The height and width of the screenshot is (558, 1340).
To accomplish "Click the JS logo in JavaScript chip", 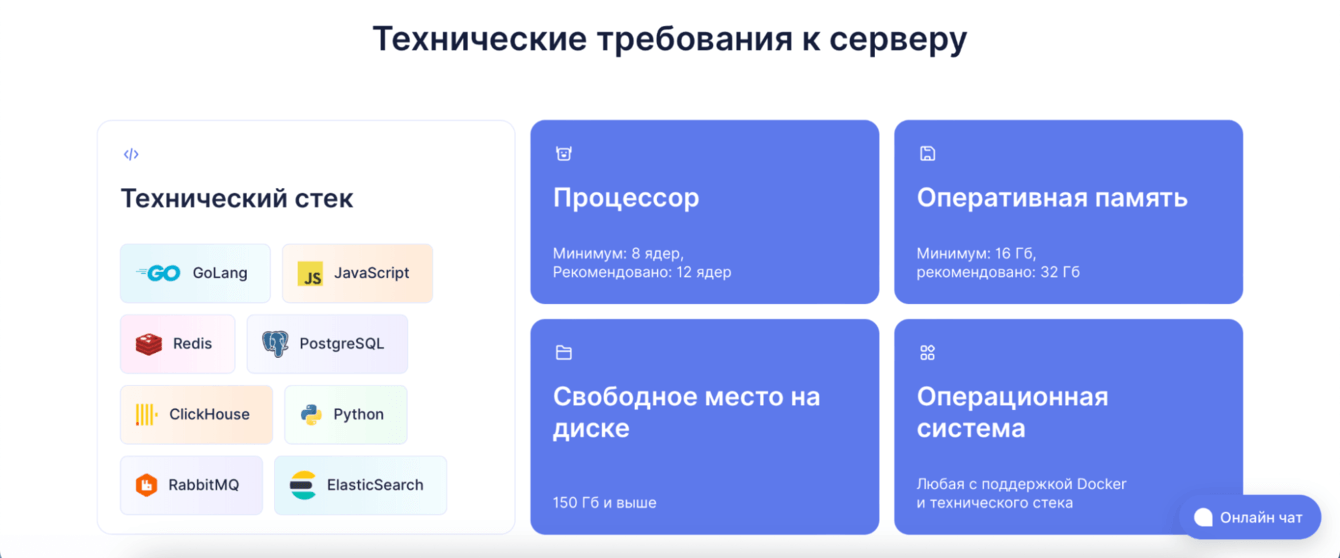I will 311,274.
